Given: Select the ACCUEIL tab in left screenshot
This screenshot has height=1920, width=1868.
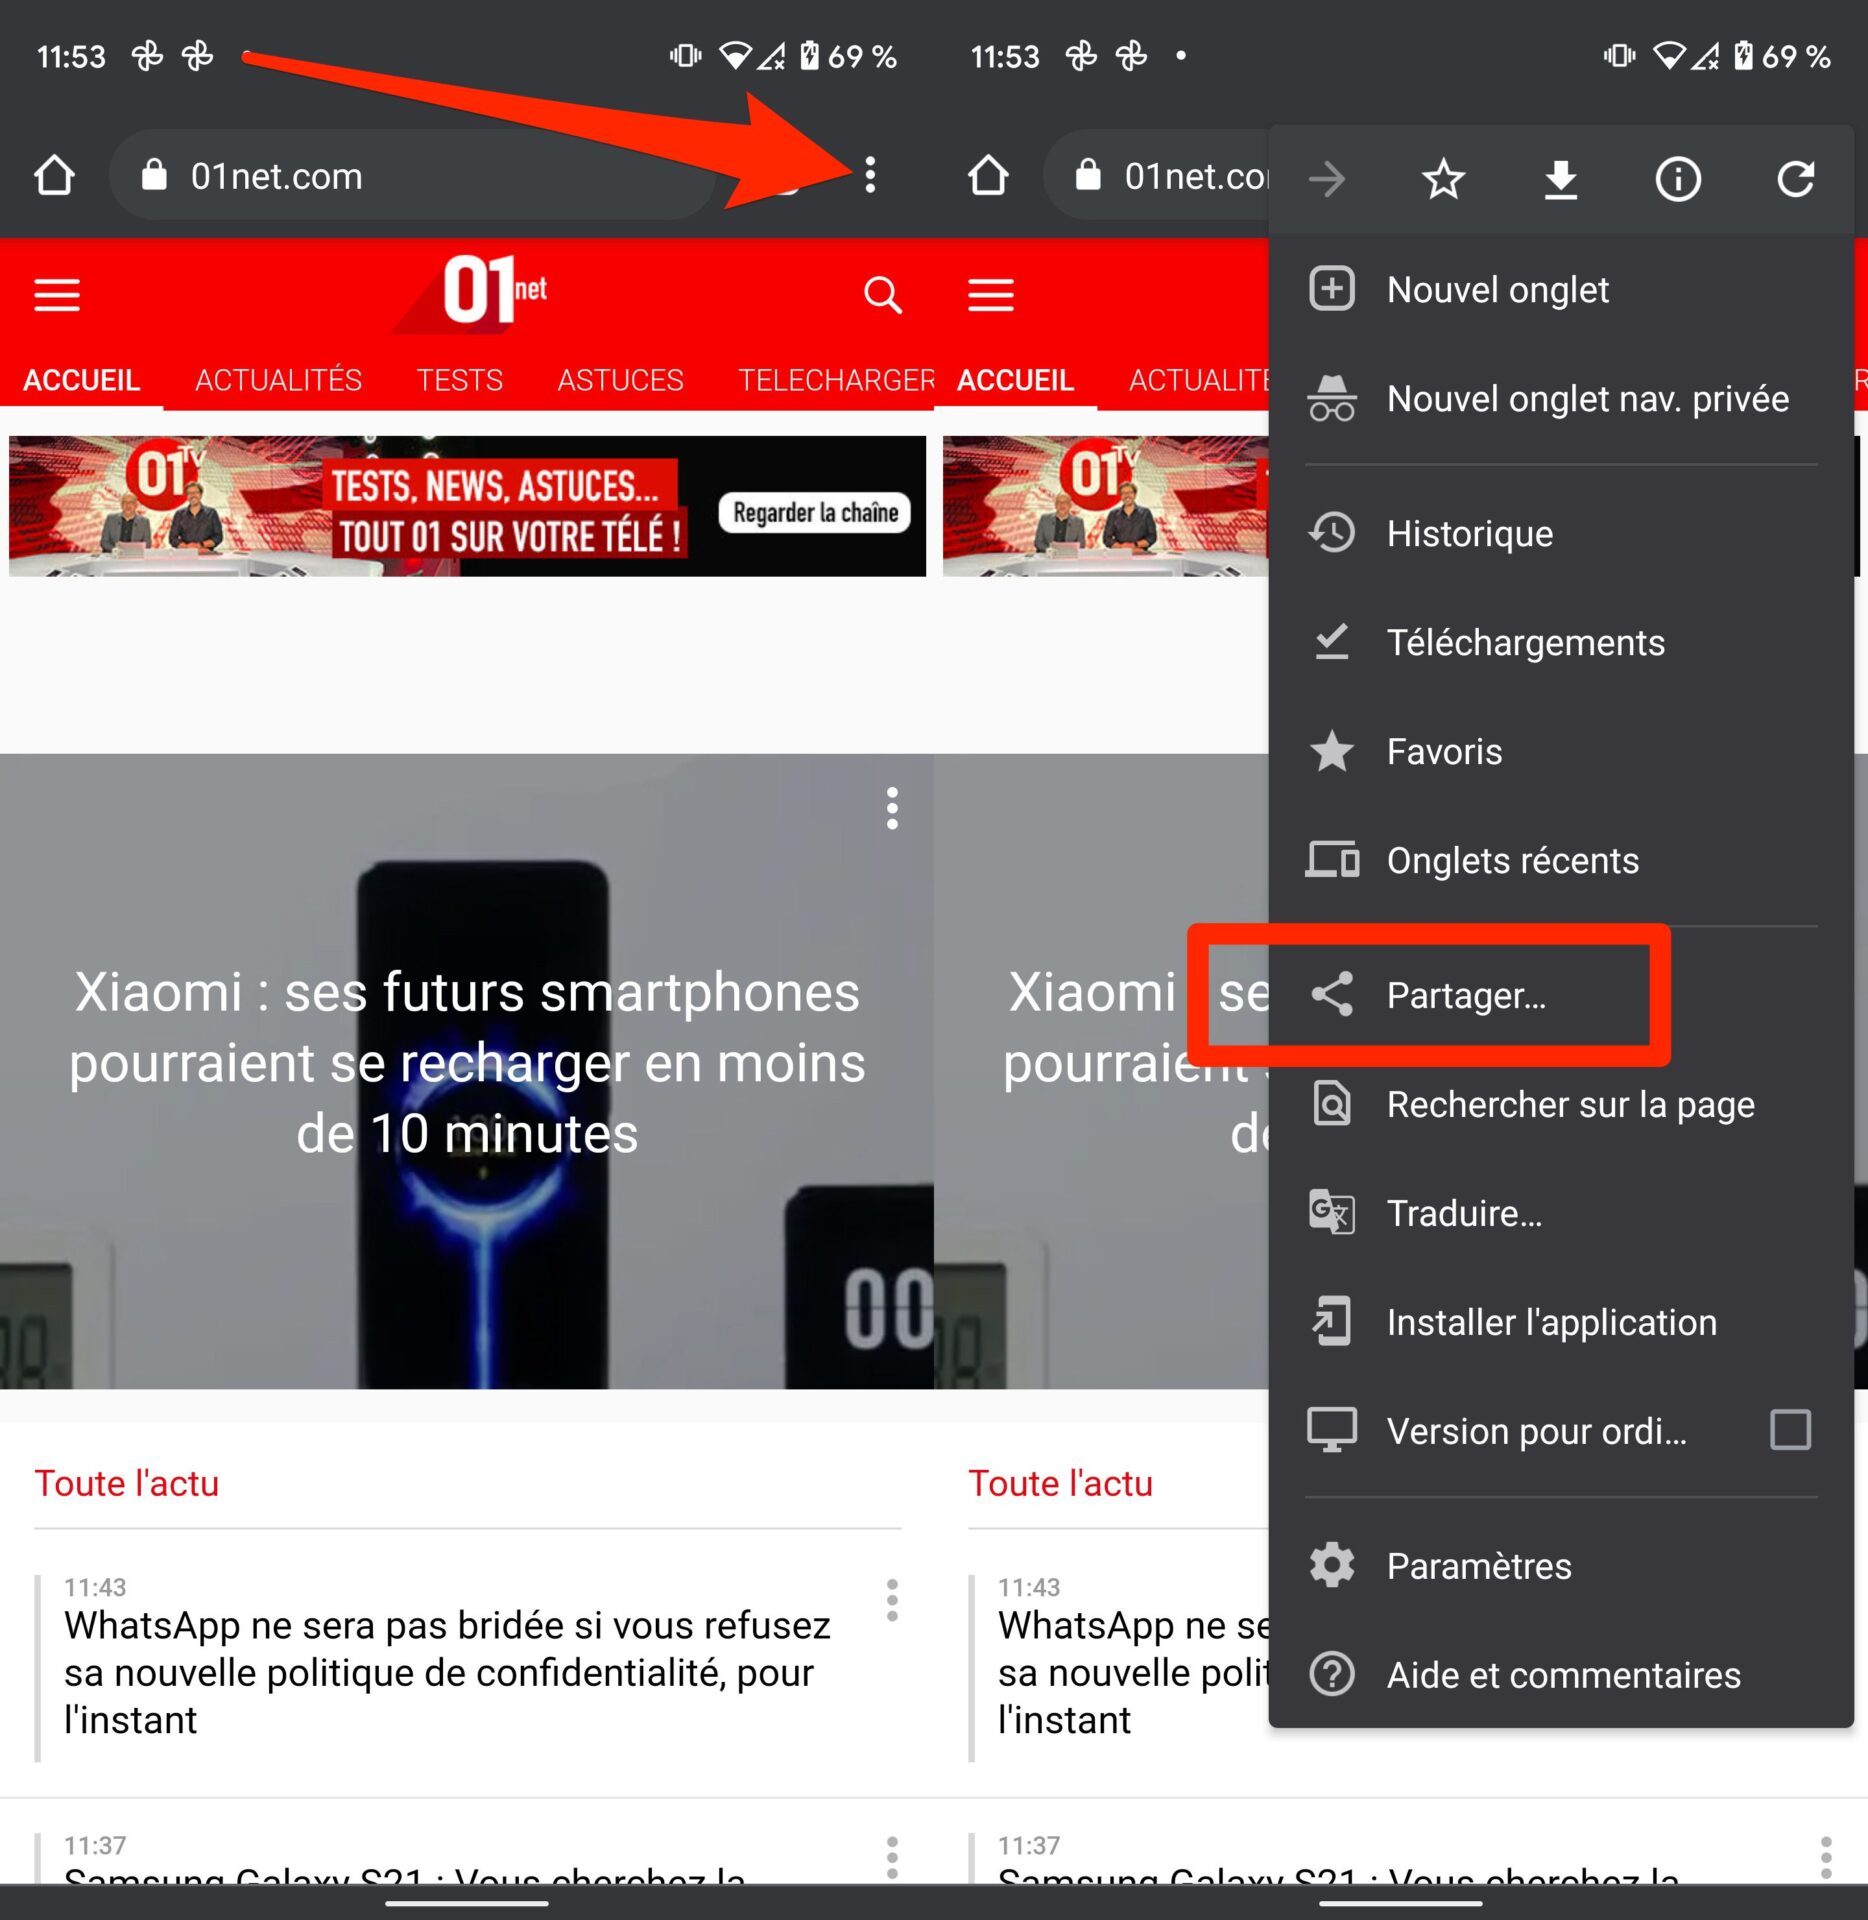Looking at the screenshot, I should [82, 381].
